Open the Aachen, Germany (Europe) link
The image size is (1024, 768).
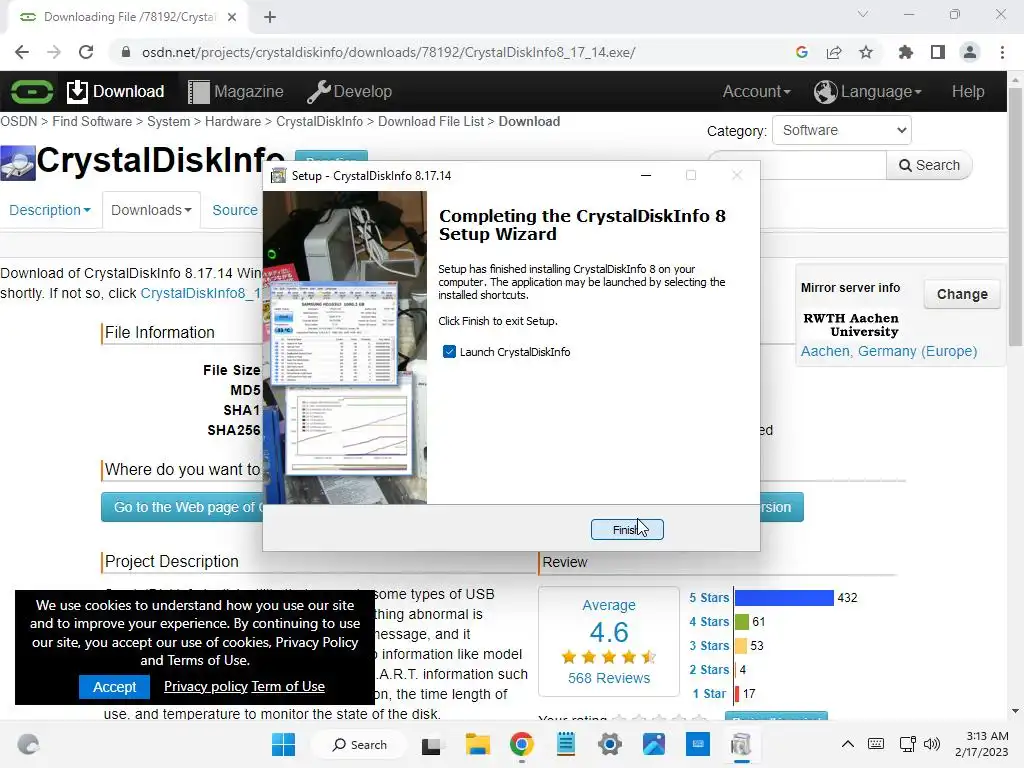coord(889,351)
